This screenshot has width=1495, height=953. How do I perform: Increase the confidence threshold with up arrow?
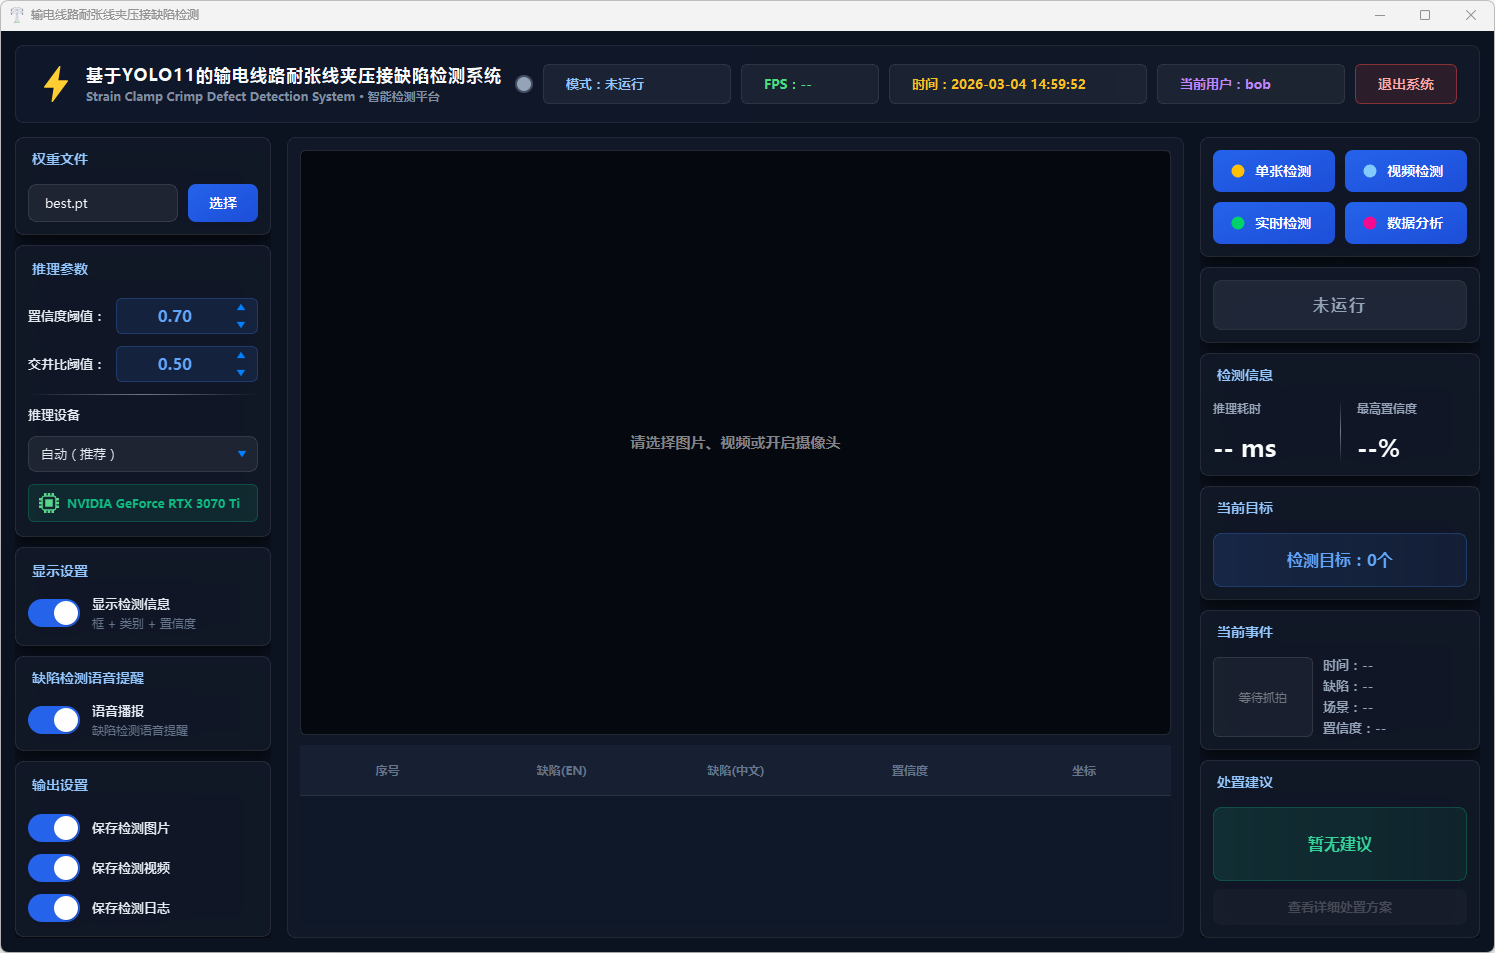tap(241, 308)
